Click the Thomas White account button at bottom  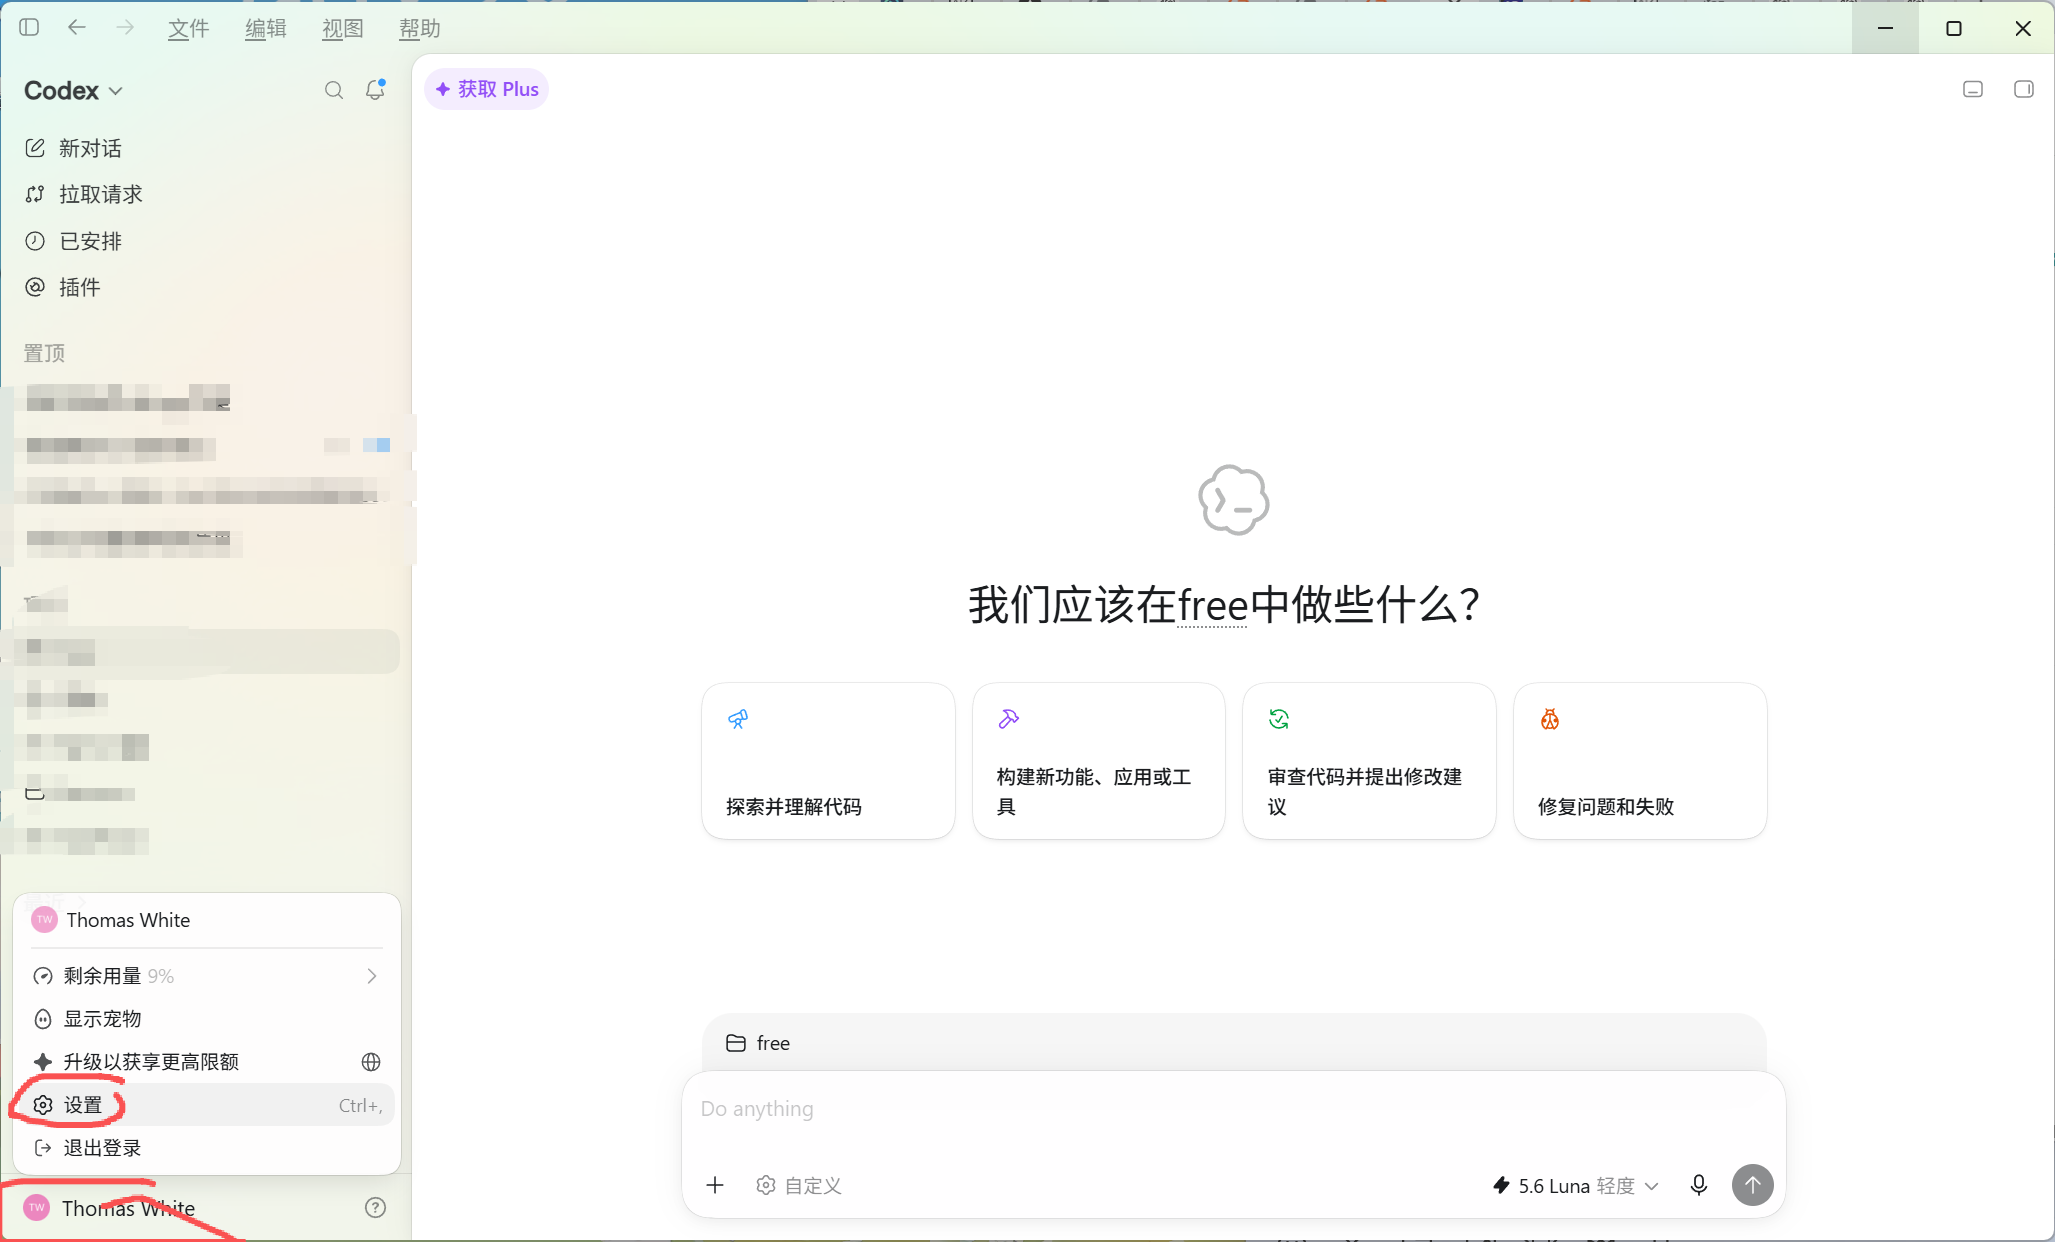click(x=110, y=1208)
